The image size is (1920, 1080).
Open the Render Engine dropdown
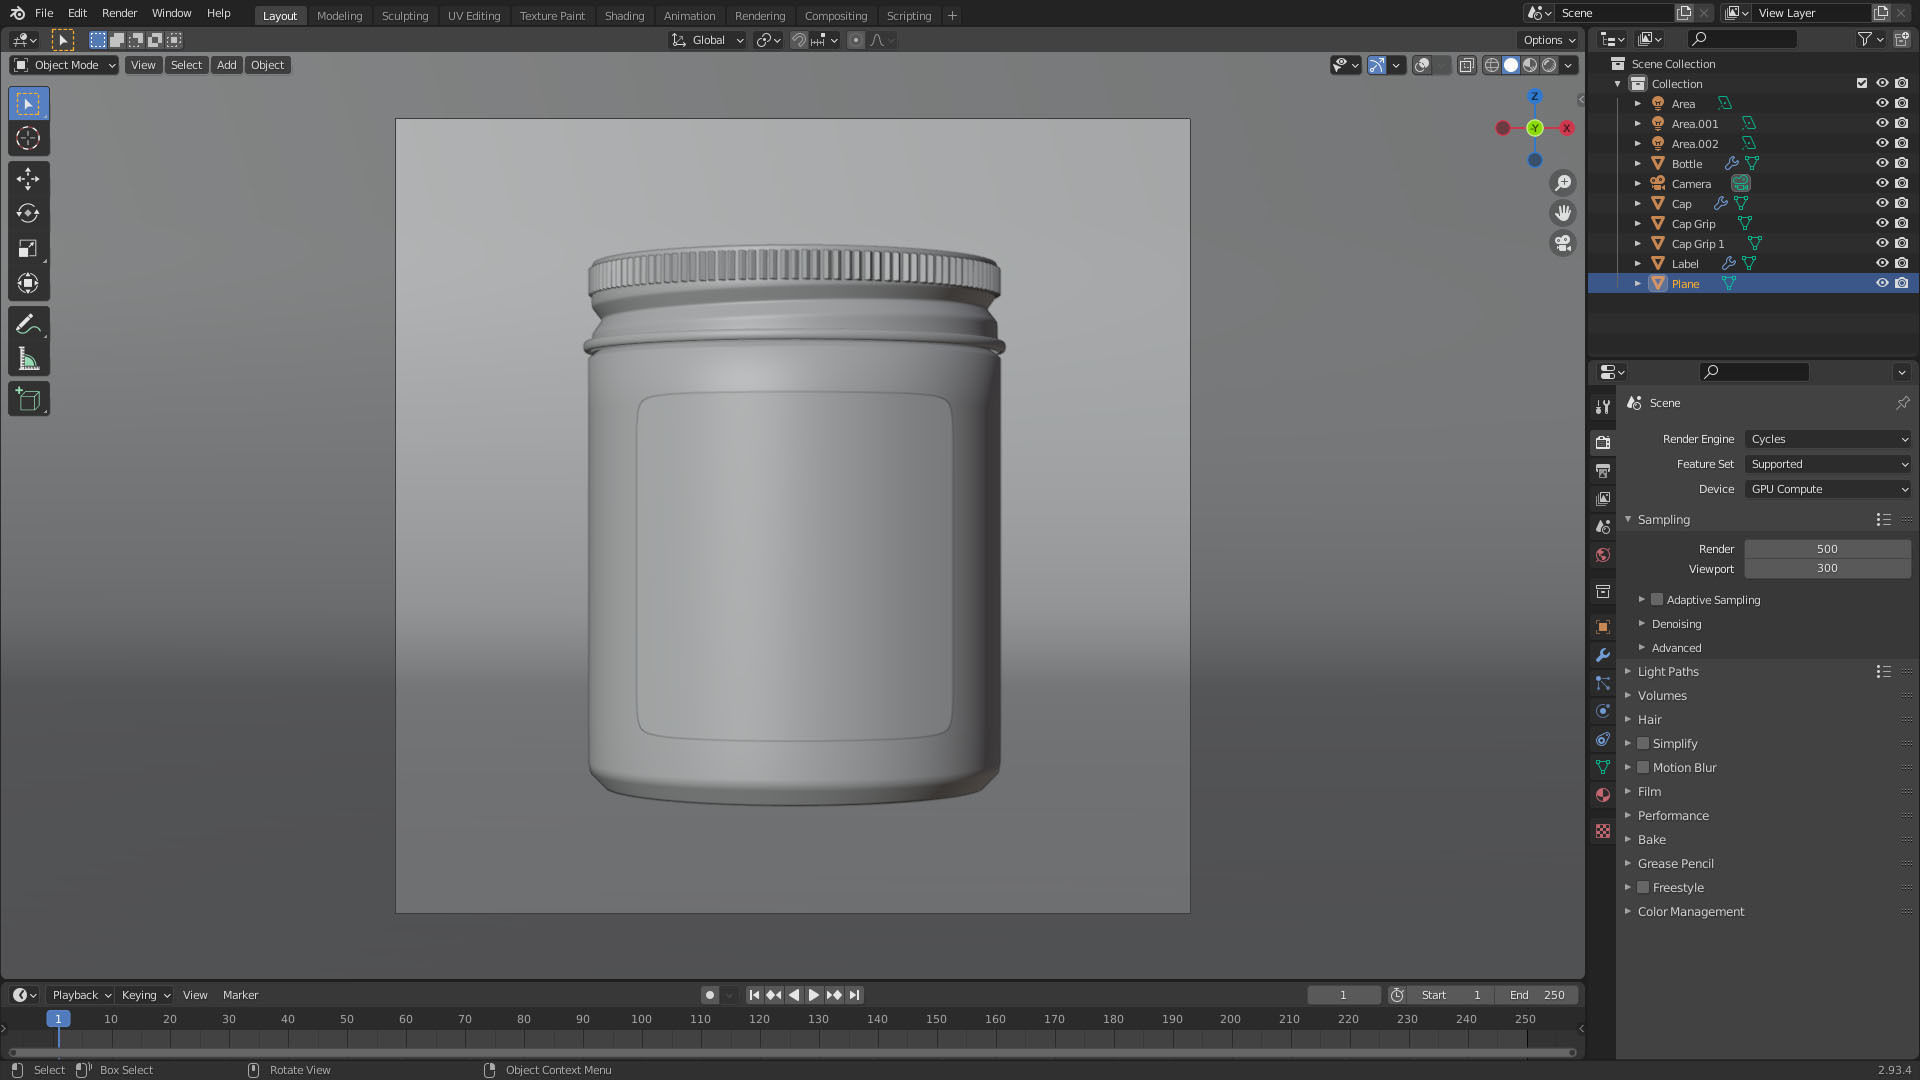click(x=1827, y=439)
